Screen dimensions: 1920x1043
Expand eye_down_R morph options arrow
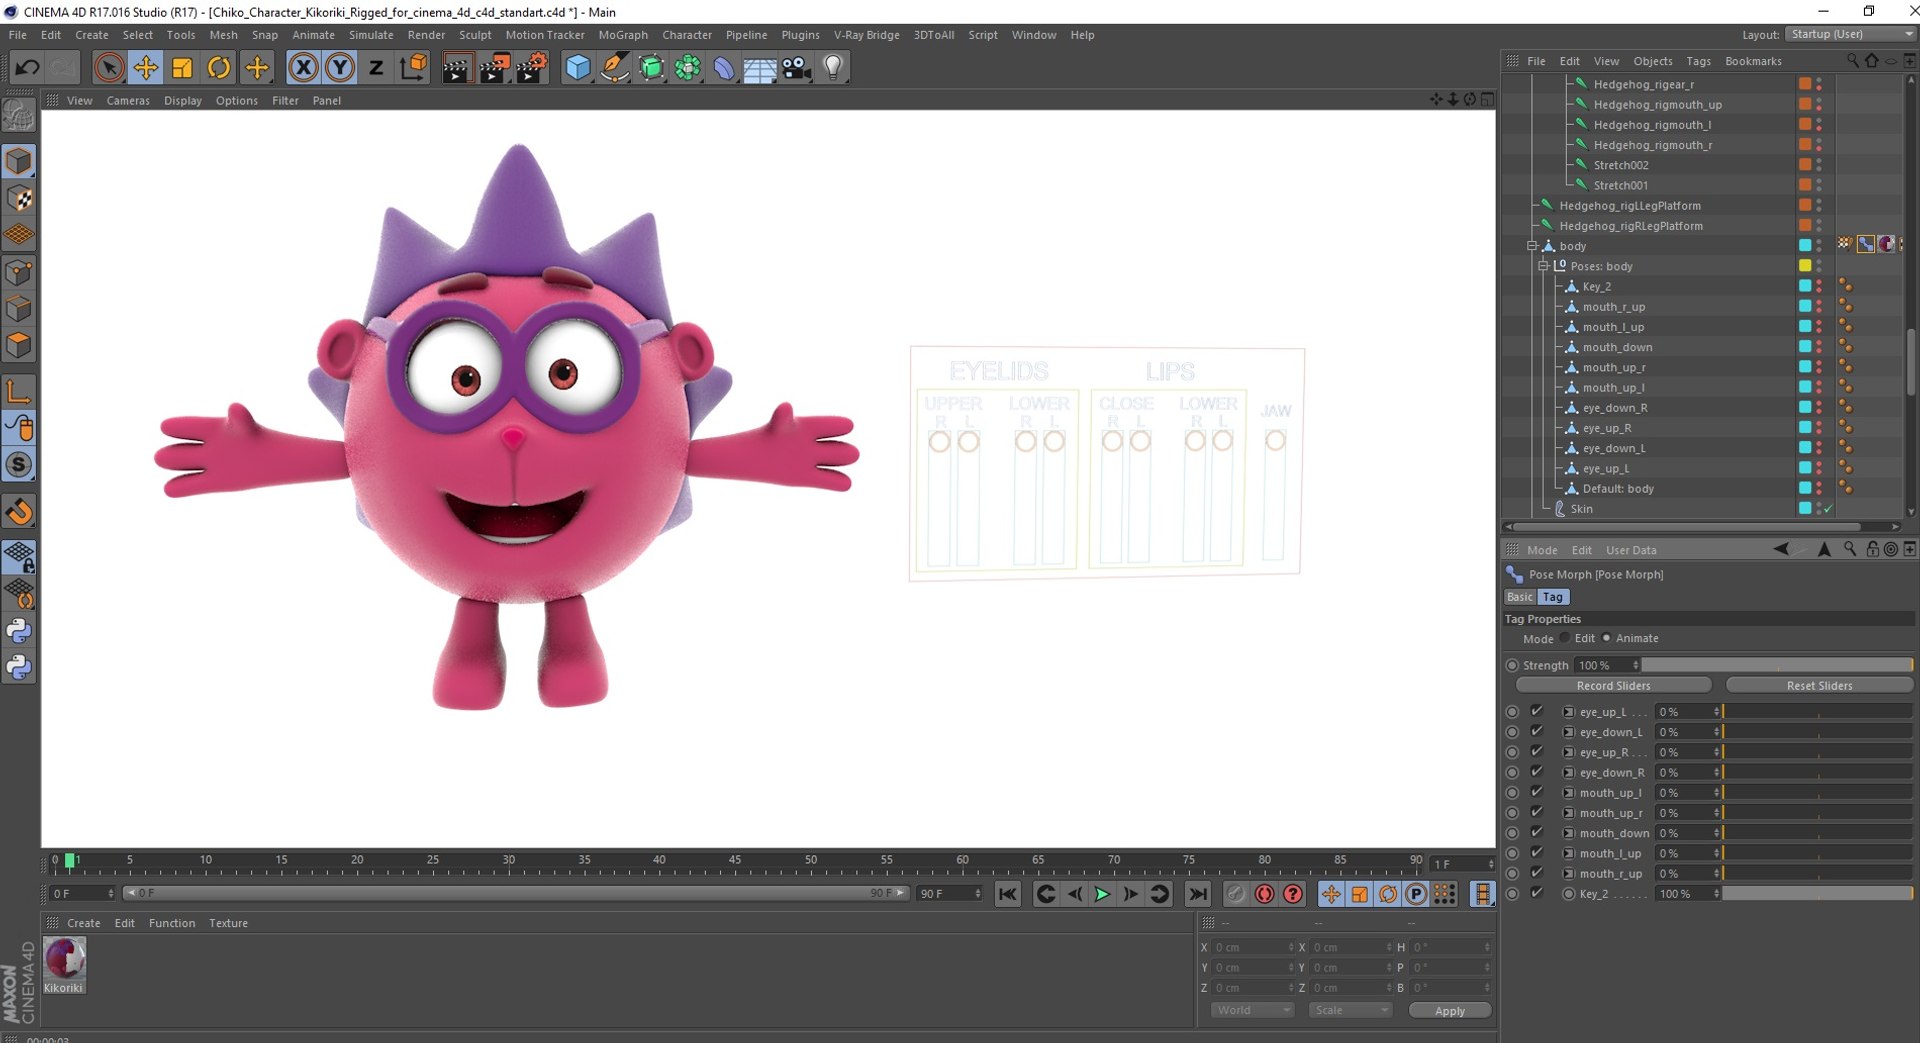pos(1568,773)
